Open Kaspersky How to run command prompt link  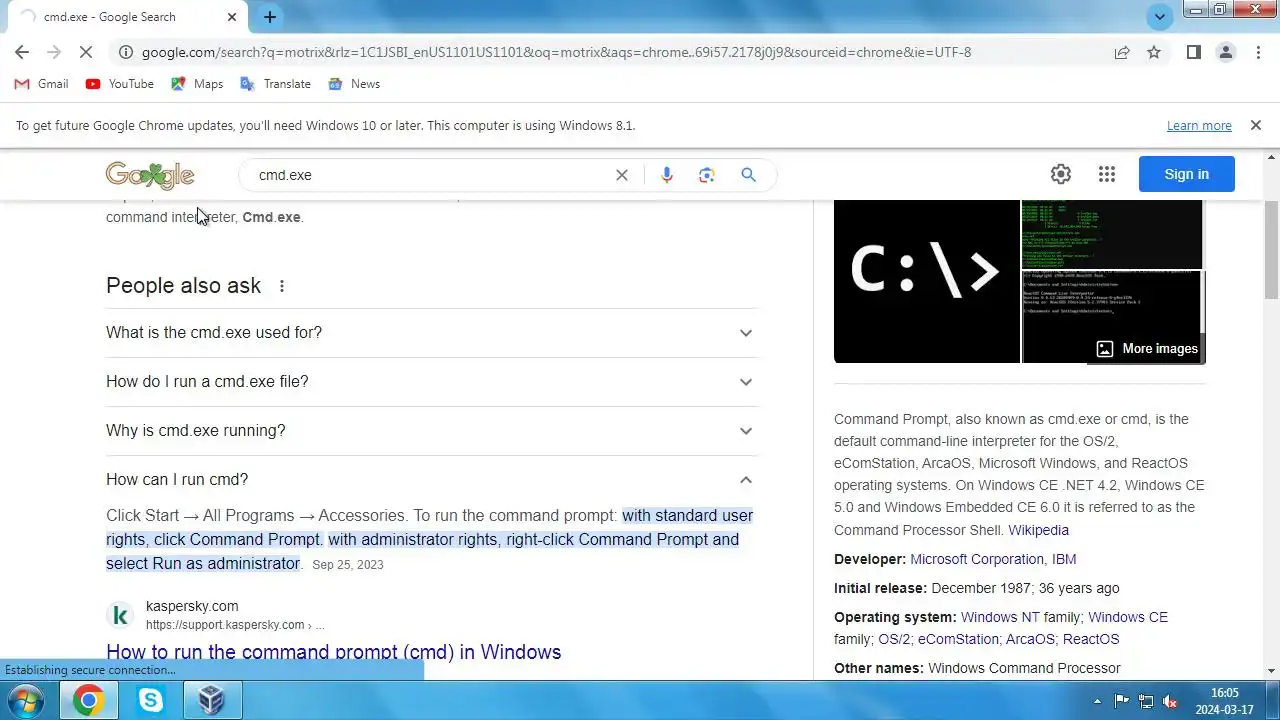click(x=334, y=652)
